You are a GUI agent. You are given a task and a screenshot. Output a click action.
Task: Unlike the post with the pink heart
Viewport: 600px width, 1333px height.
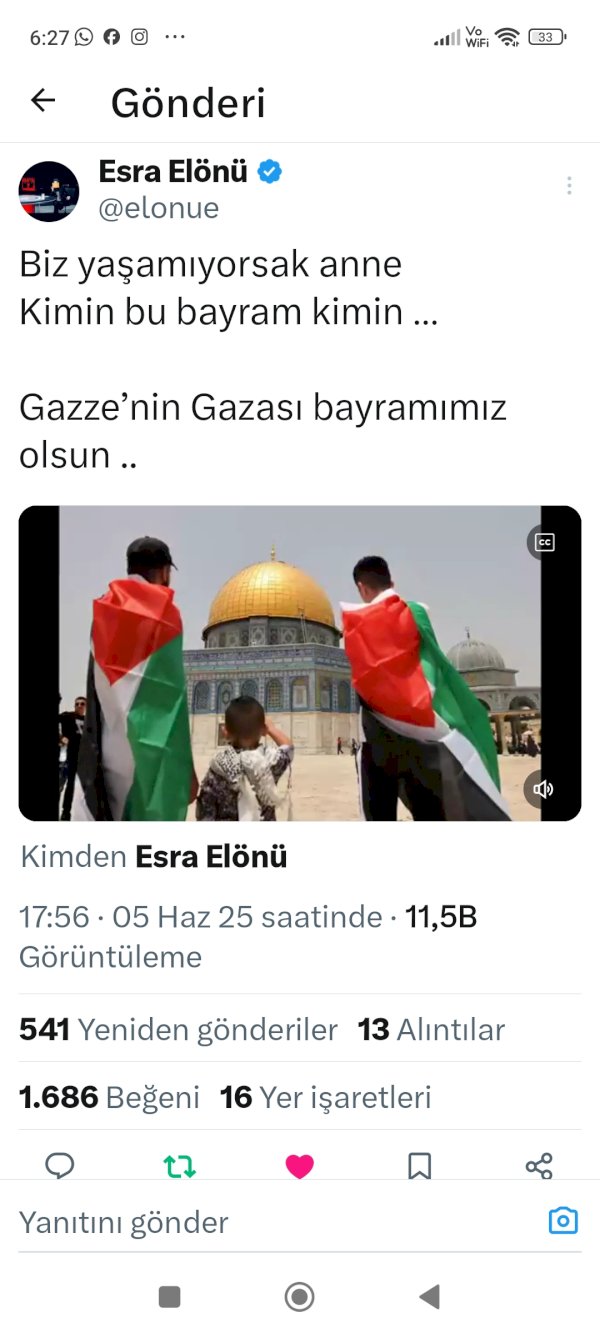(x=300, y=1165)
